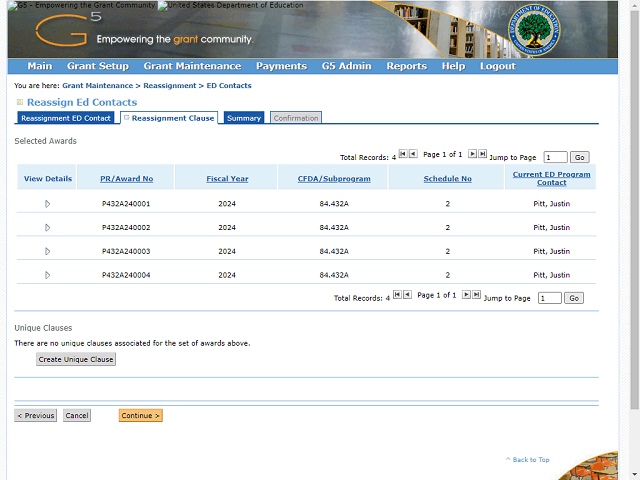Switch to Reassignment ED Contact tab
Viewport: 640px width, 480px height.
66,118
